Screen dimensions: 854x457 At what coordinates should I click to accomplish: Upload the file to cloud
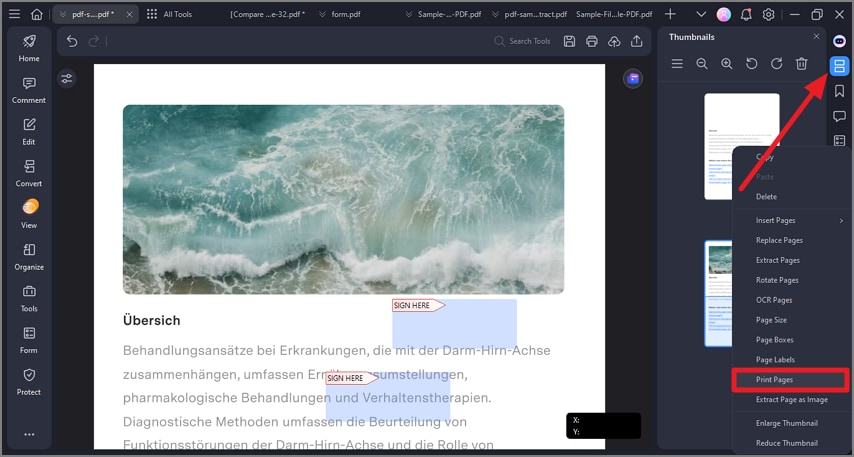(x=614, y=41)
